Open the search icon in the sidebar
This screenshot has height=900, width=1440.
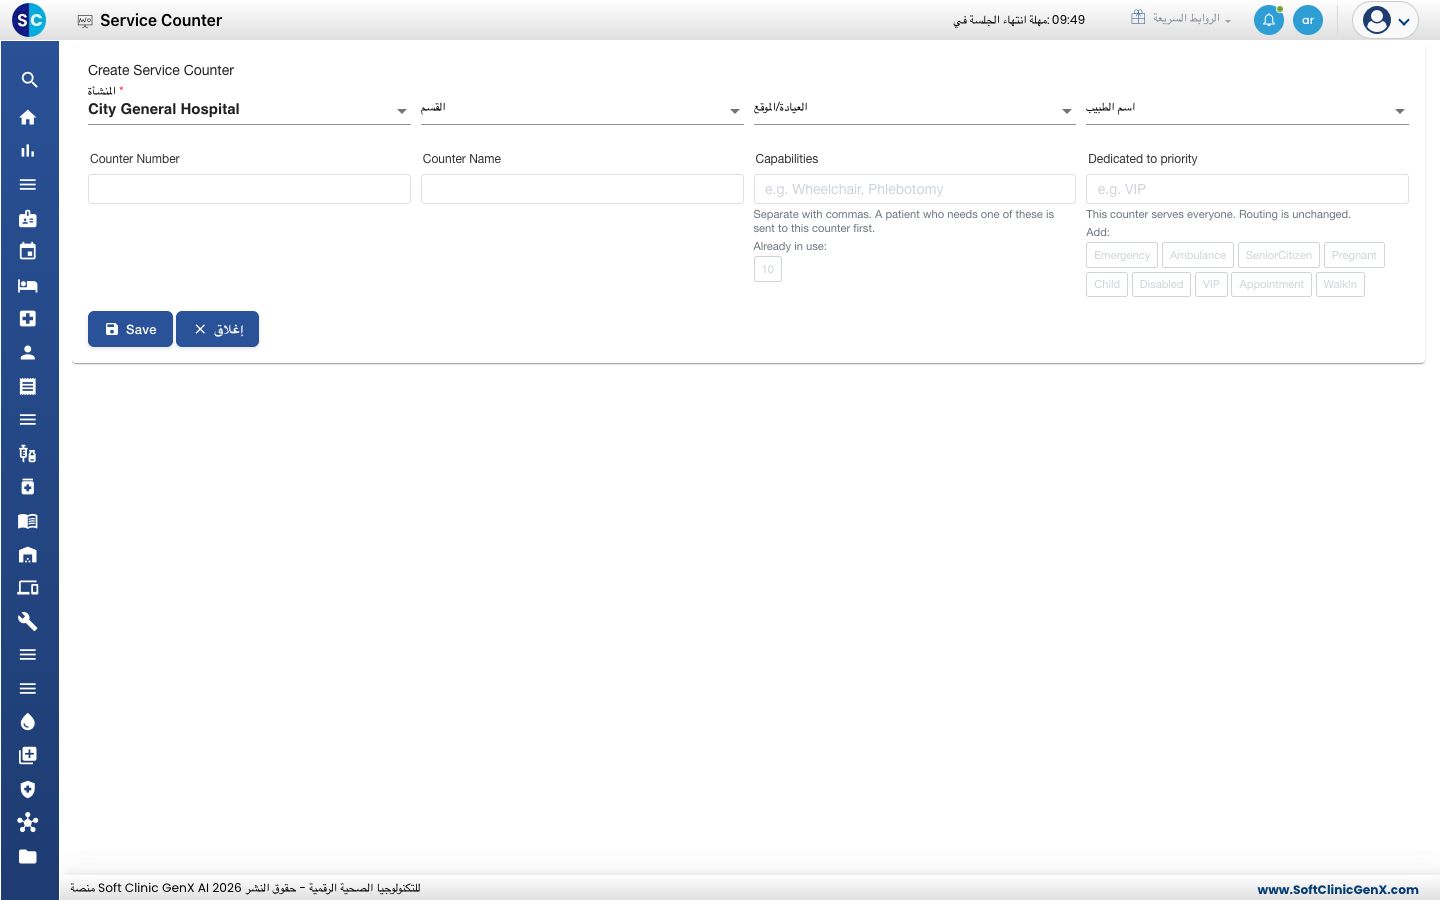28,80
